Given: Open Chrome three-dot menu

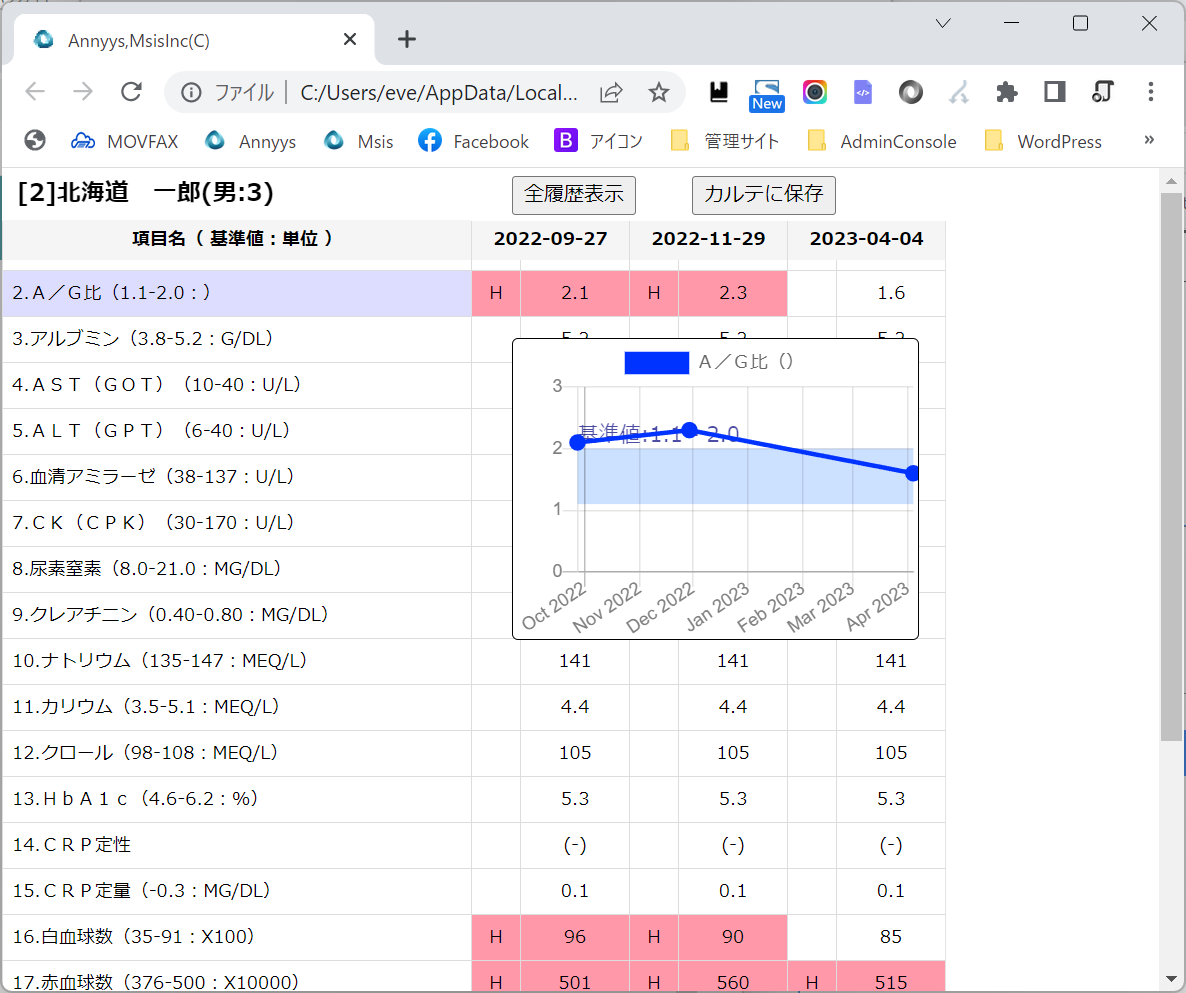Looking at the screenshot, I should click(x=1150, y=92).
